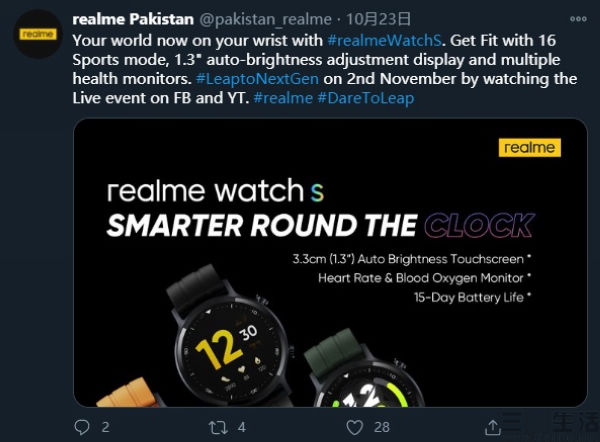Open the #realme hashtag link
The image size is (600, 442).
[x=283, y=98]
